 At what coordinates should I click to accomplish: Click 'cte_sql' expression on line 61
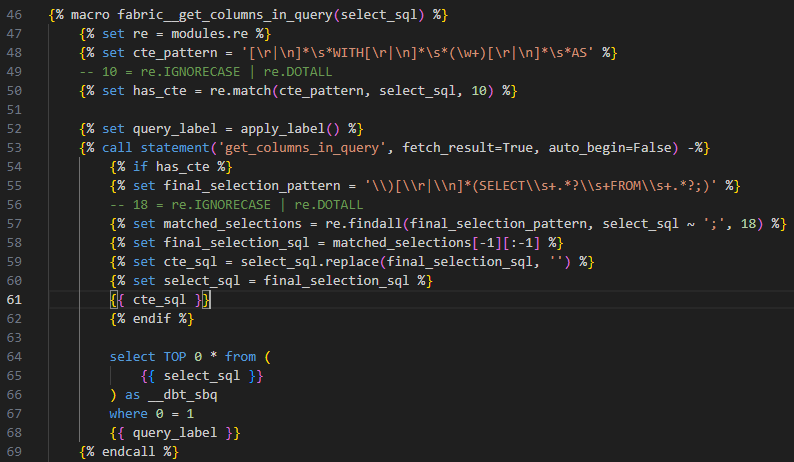pos(160,300)
